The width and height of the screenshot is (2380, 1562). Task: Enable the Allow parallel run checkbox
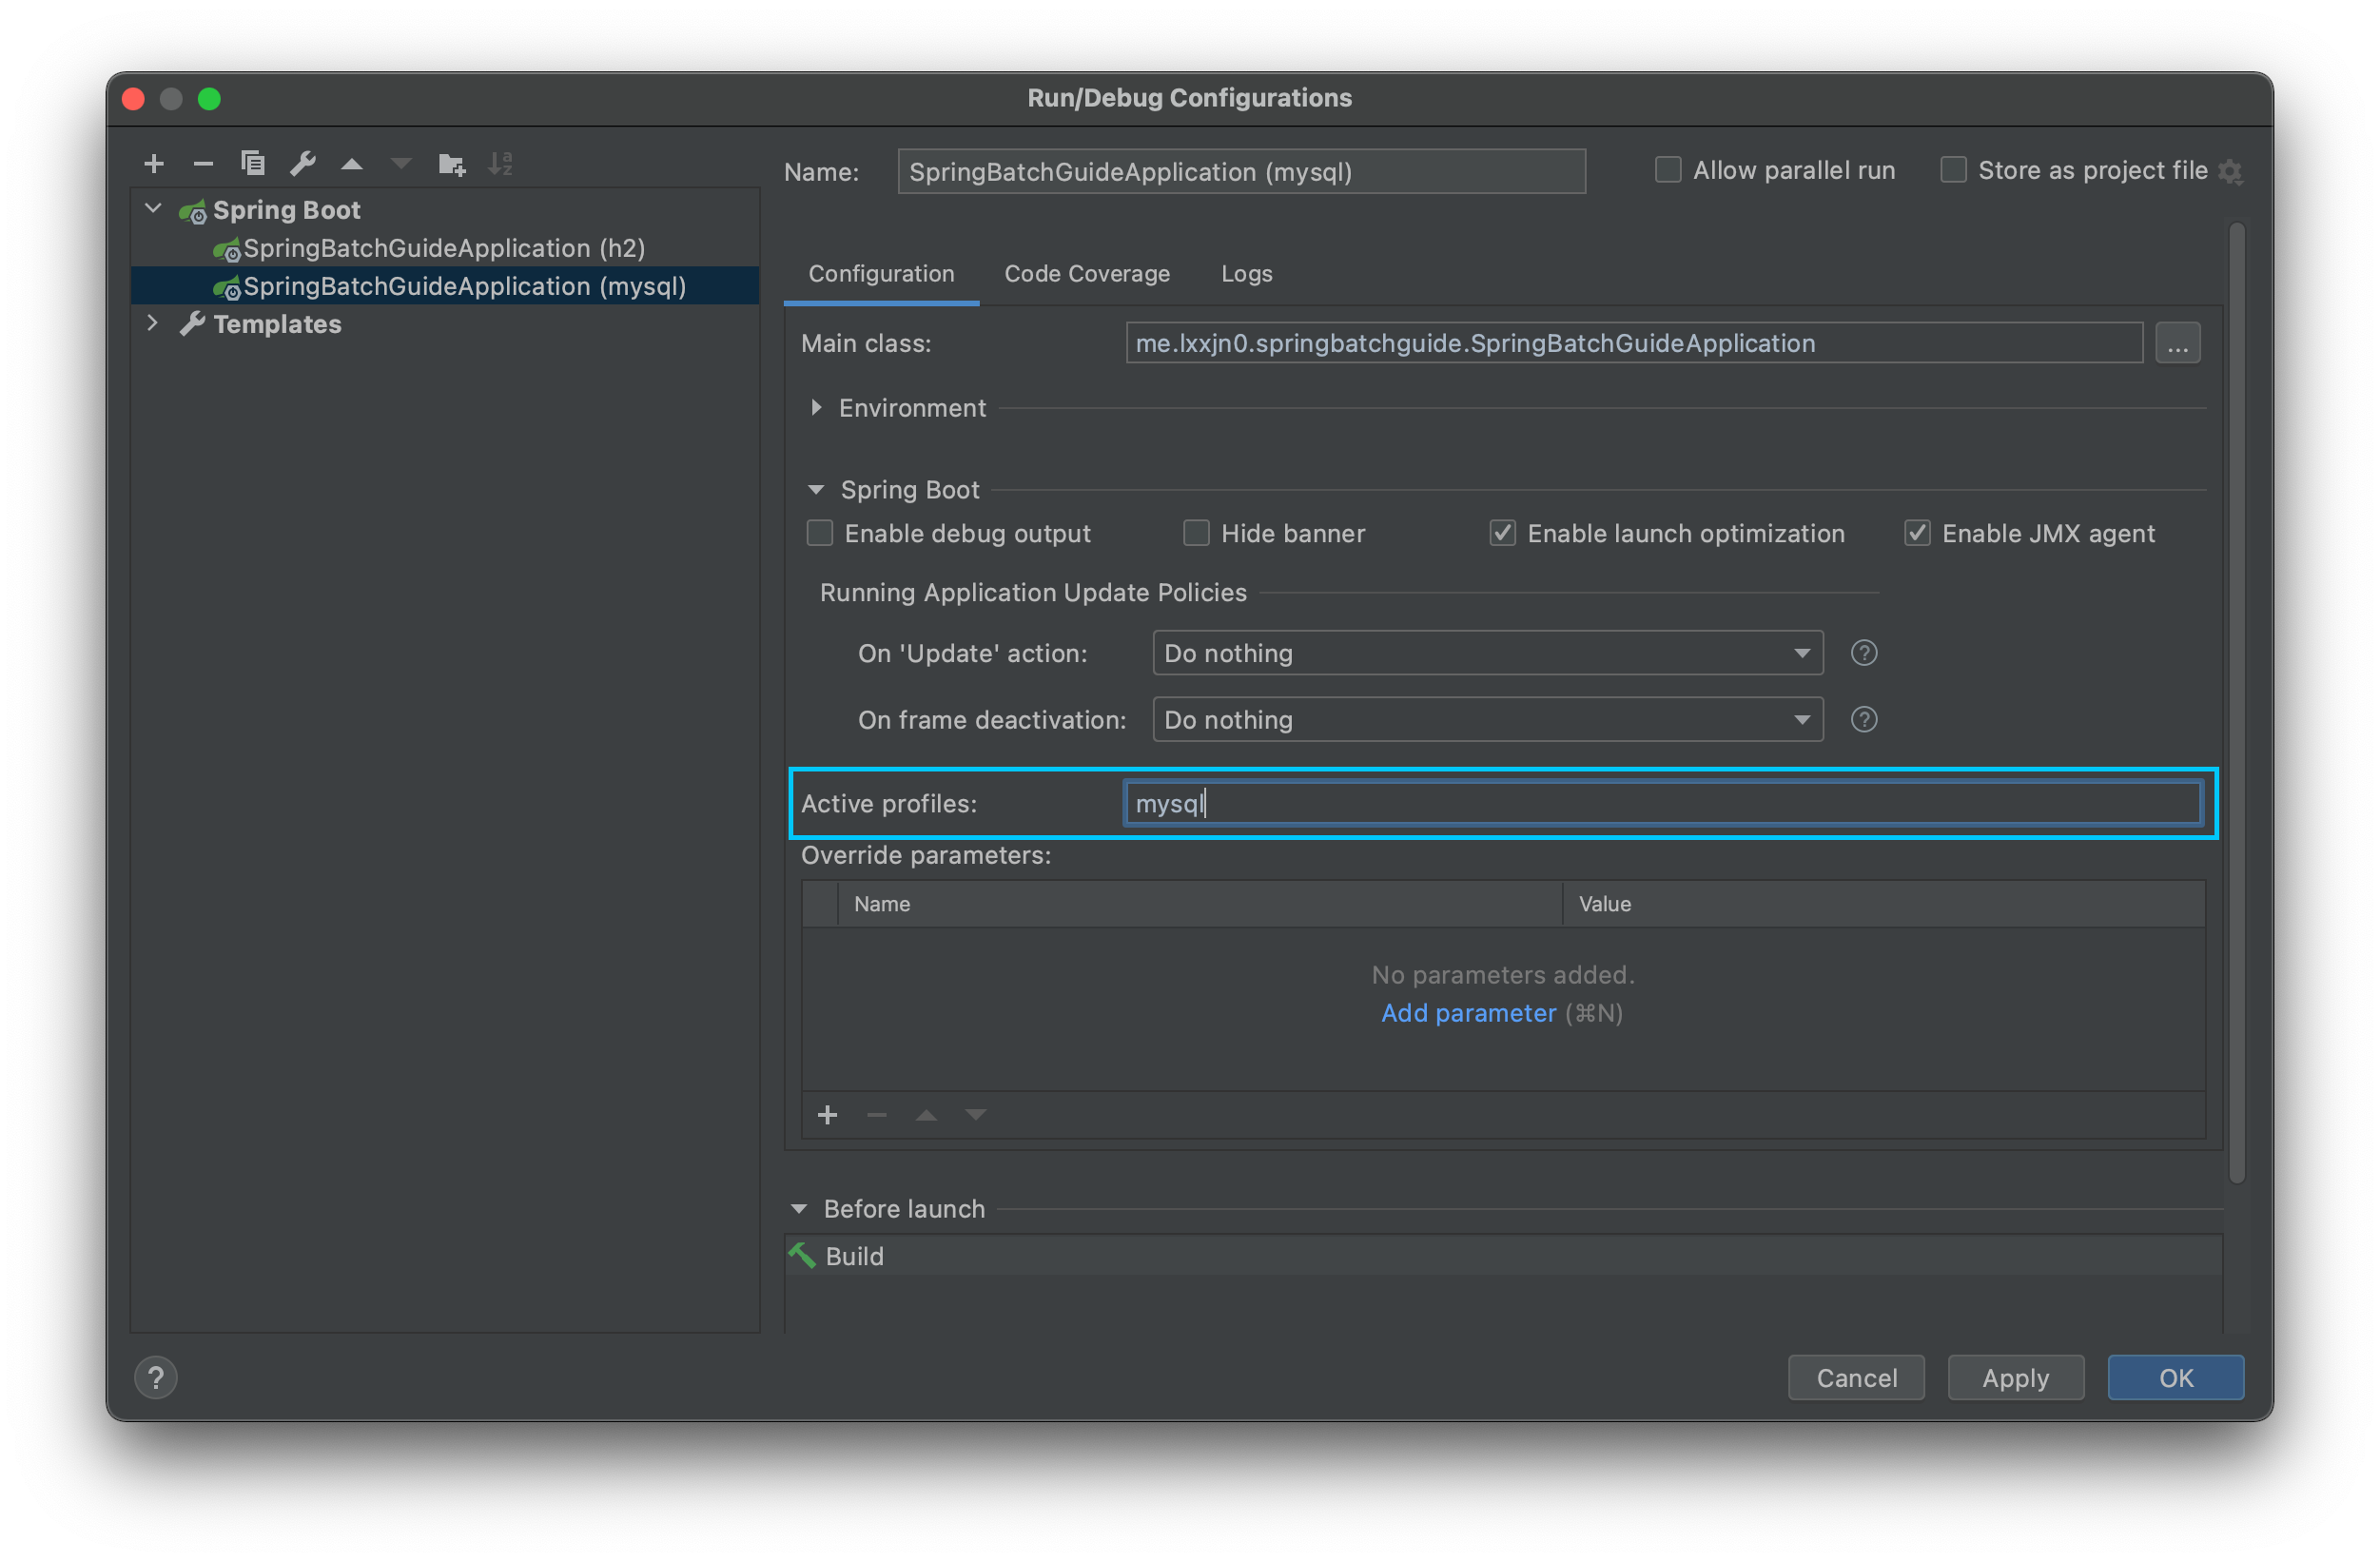[1667, 170]
